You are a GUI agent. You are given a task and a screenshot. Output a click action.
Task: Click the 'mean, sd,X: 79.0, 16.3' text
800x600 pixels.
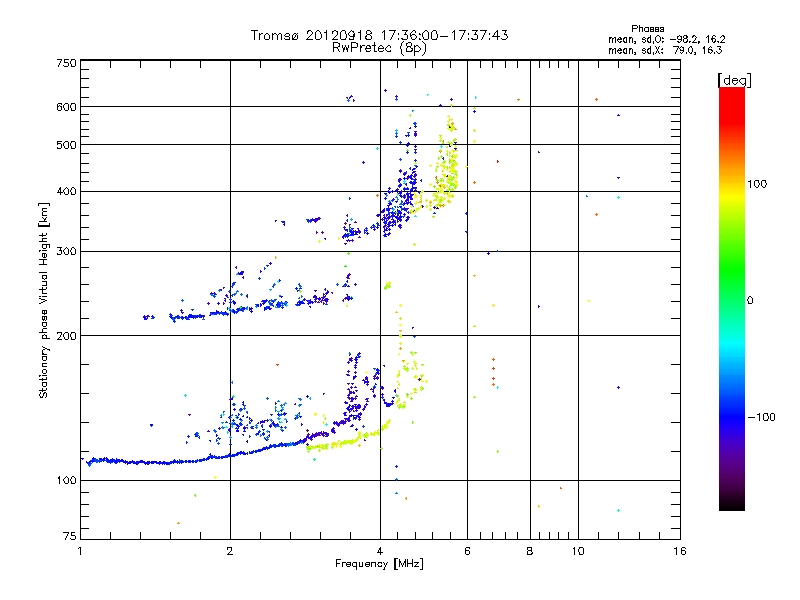(665, 50)
